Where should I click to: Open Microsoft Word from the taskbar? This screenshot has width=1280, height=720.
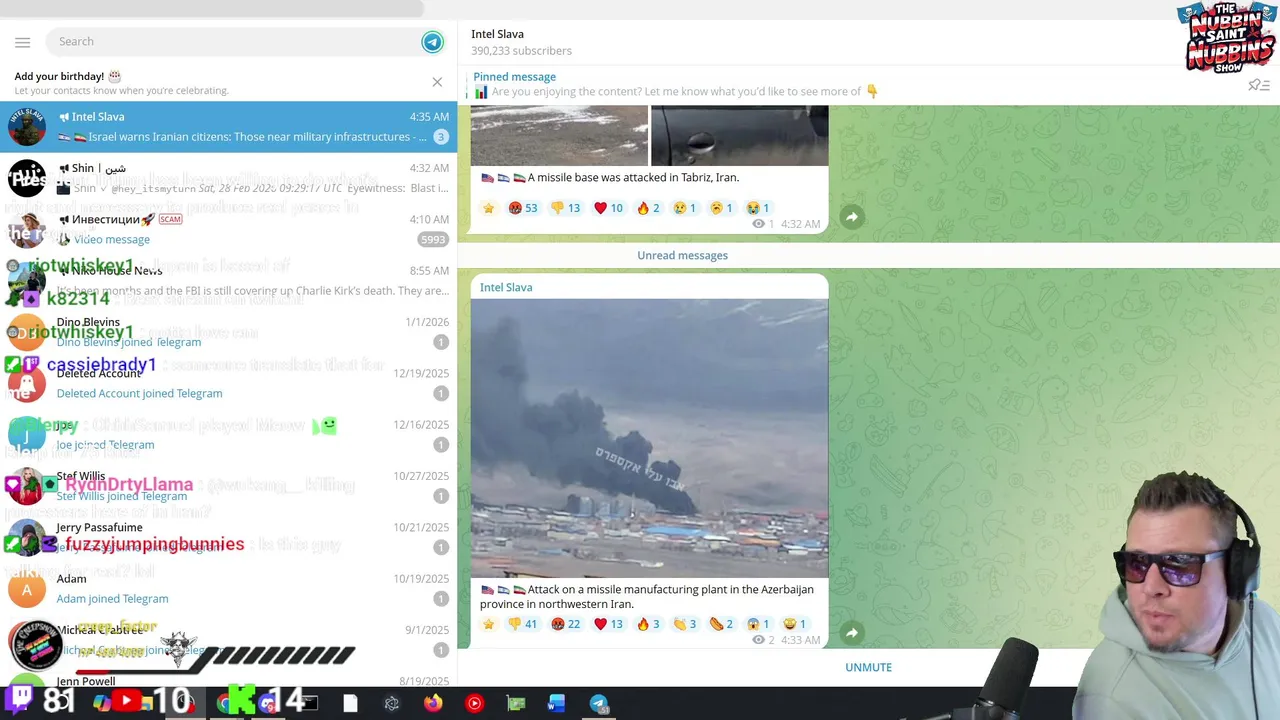click(557, 703)
